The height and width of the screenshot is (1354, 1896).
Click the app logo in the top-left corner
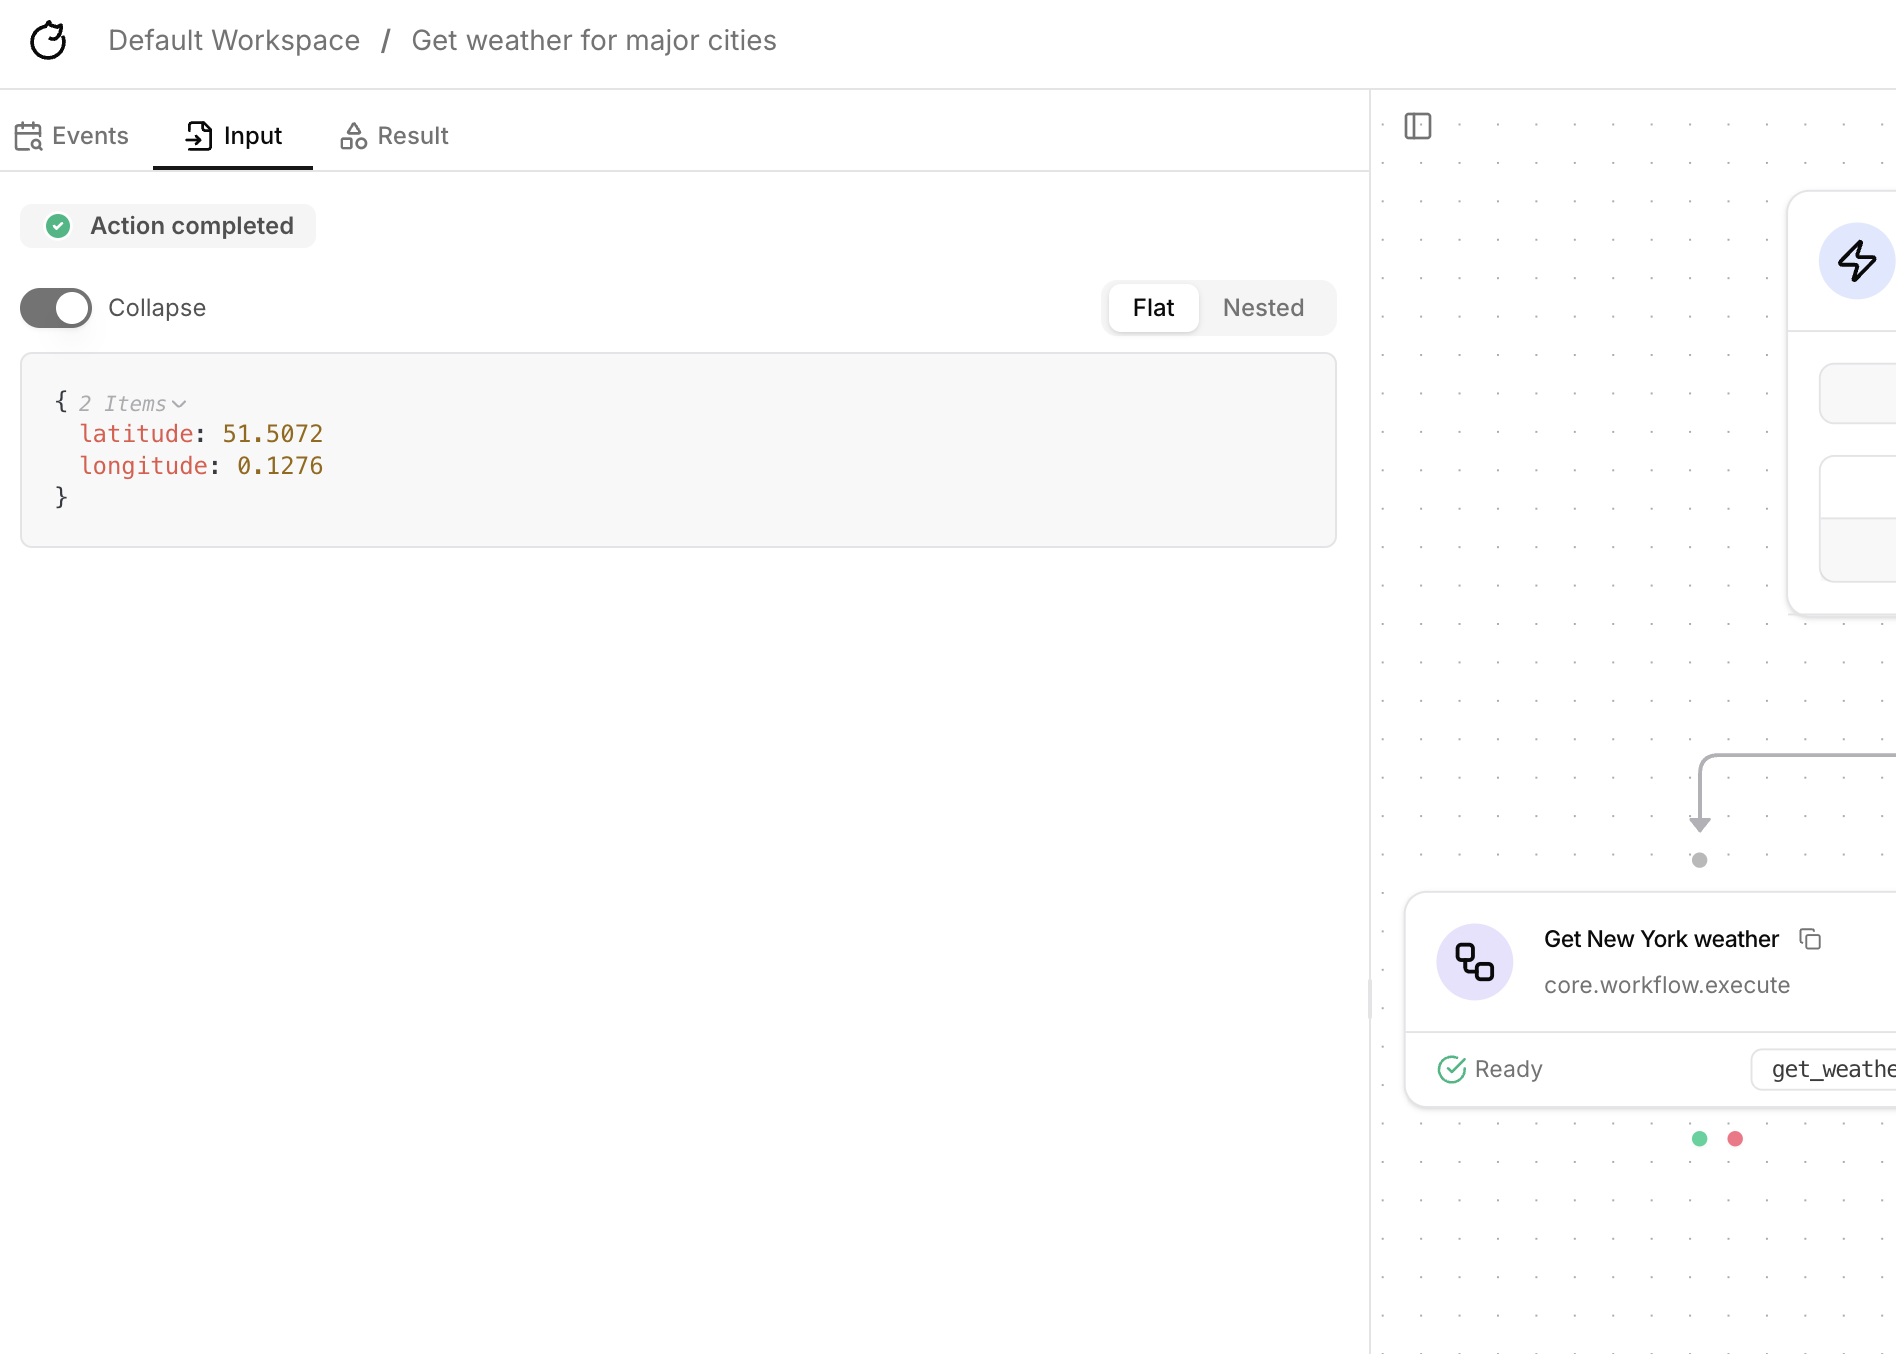48,40
